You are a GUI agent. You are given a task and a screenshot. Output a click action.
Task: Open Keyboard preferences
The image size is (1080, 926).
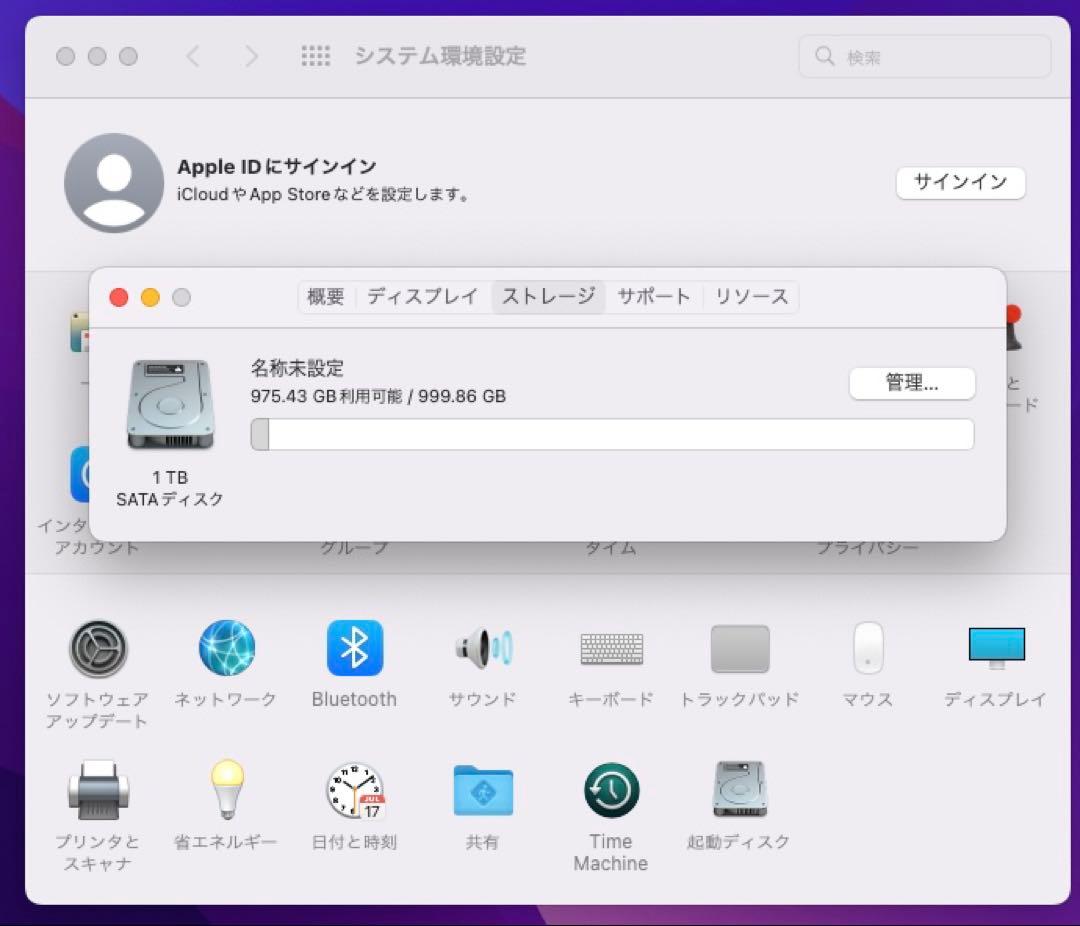point(610,648)
